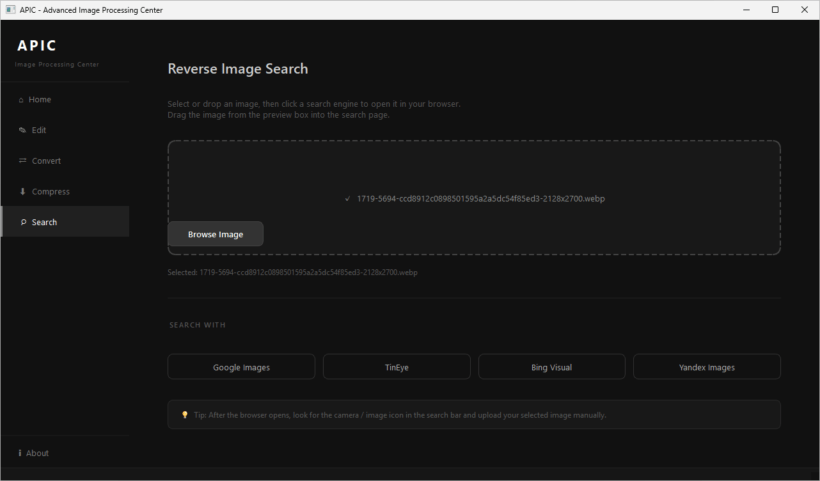Click the Reverse Image Search heading
820x481 pixels.
[238, 68]
